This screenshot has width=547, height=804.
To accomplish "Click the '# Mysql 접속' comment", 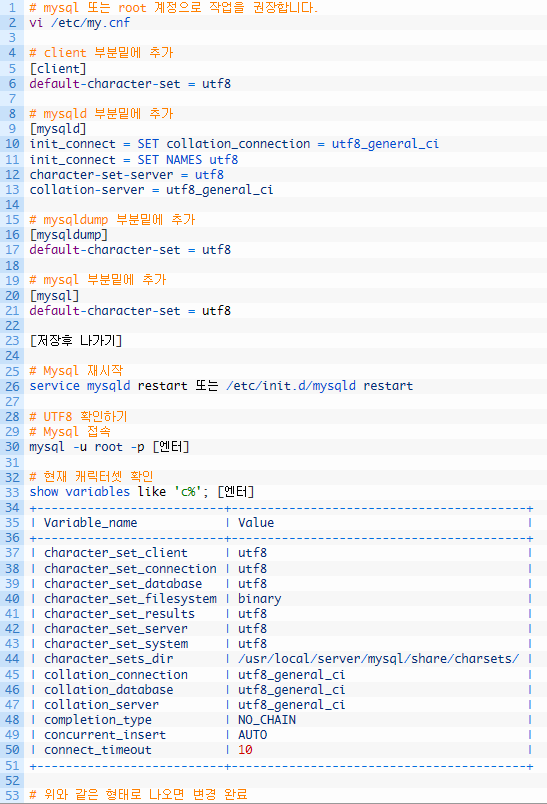I will pos(70,431).
